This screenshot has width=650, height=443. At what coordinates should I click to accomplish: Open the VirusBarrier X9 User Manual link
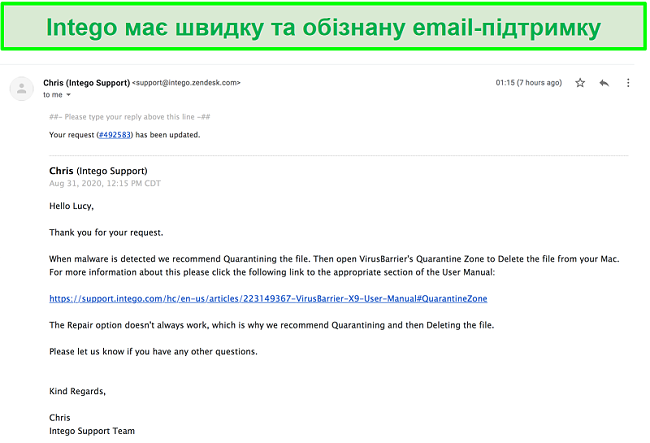268,298
